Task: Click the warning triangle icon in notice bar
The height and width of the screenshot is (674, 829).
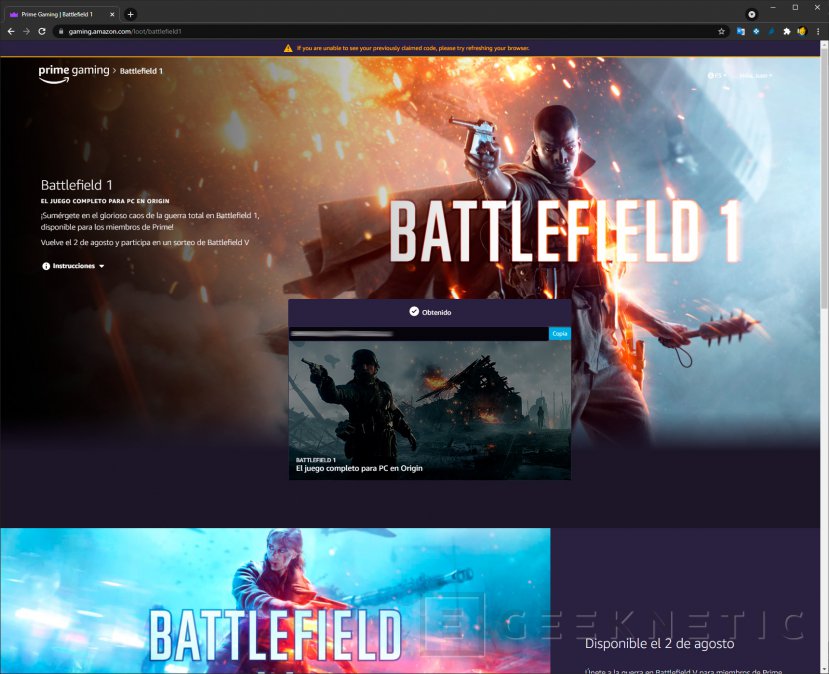Action: (x=288, y=48)
